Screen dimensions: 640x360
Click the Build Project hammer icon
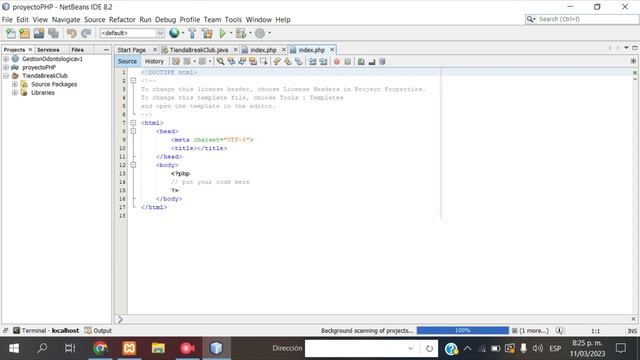(x=192, y=33)
